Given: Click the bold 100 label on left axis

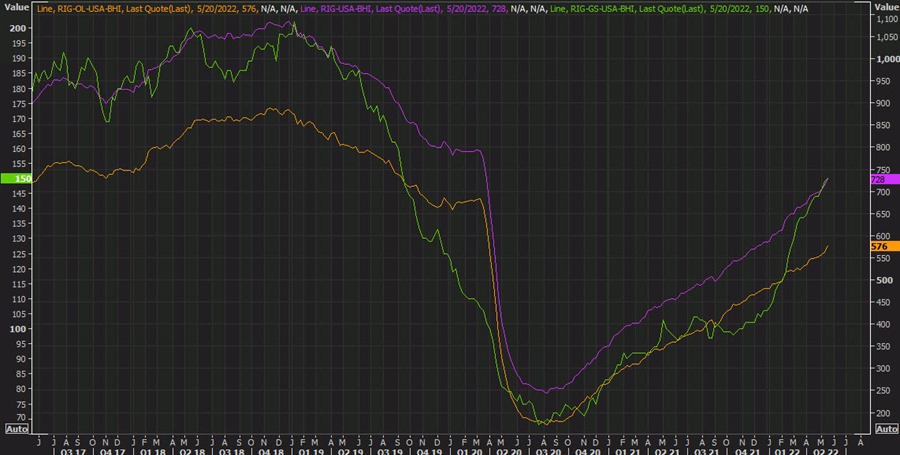Looking at the screenshot, I should pos(20,329).
